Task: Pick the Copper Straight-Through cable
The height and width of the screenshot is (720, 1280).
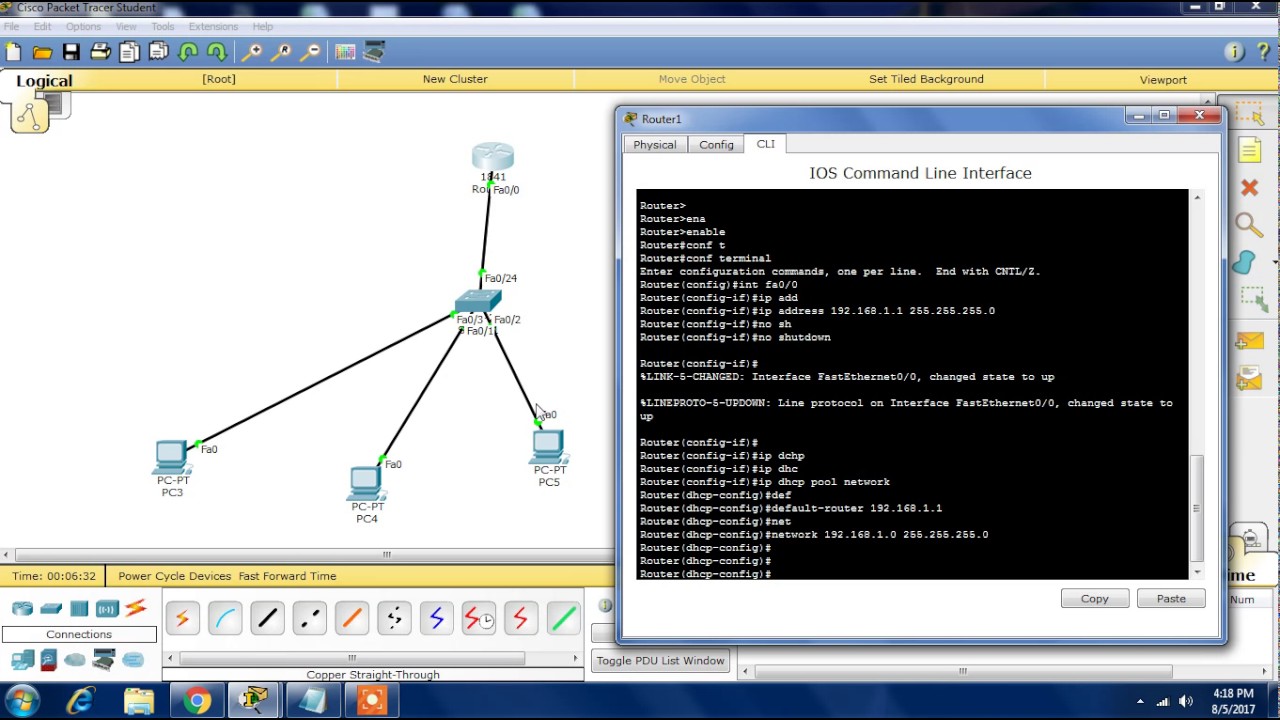Action: [267, 619]
